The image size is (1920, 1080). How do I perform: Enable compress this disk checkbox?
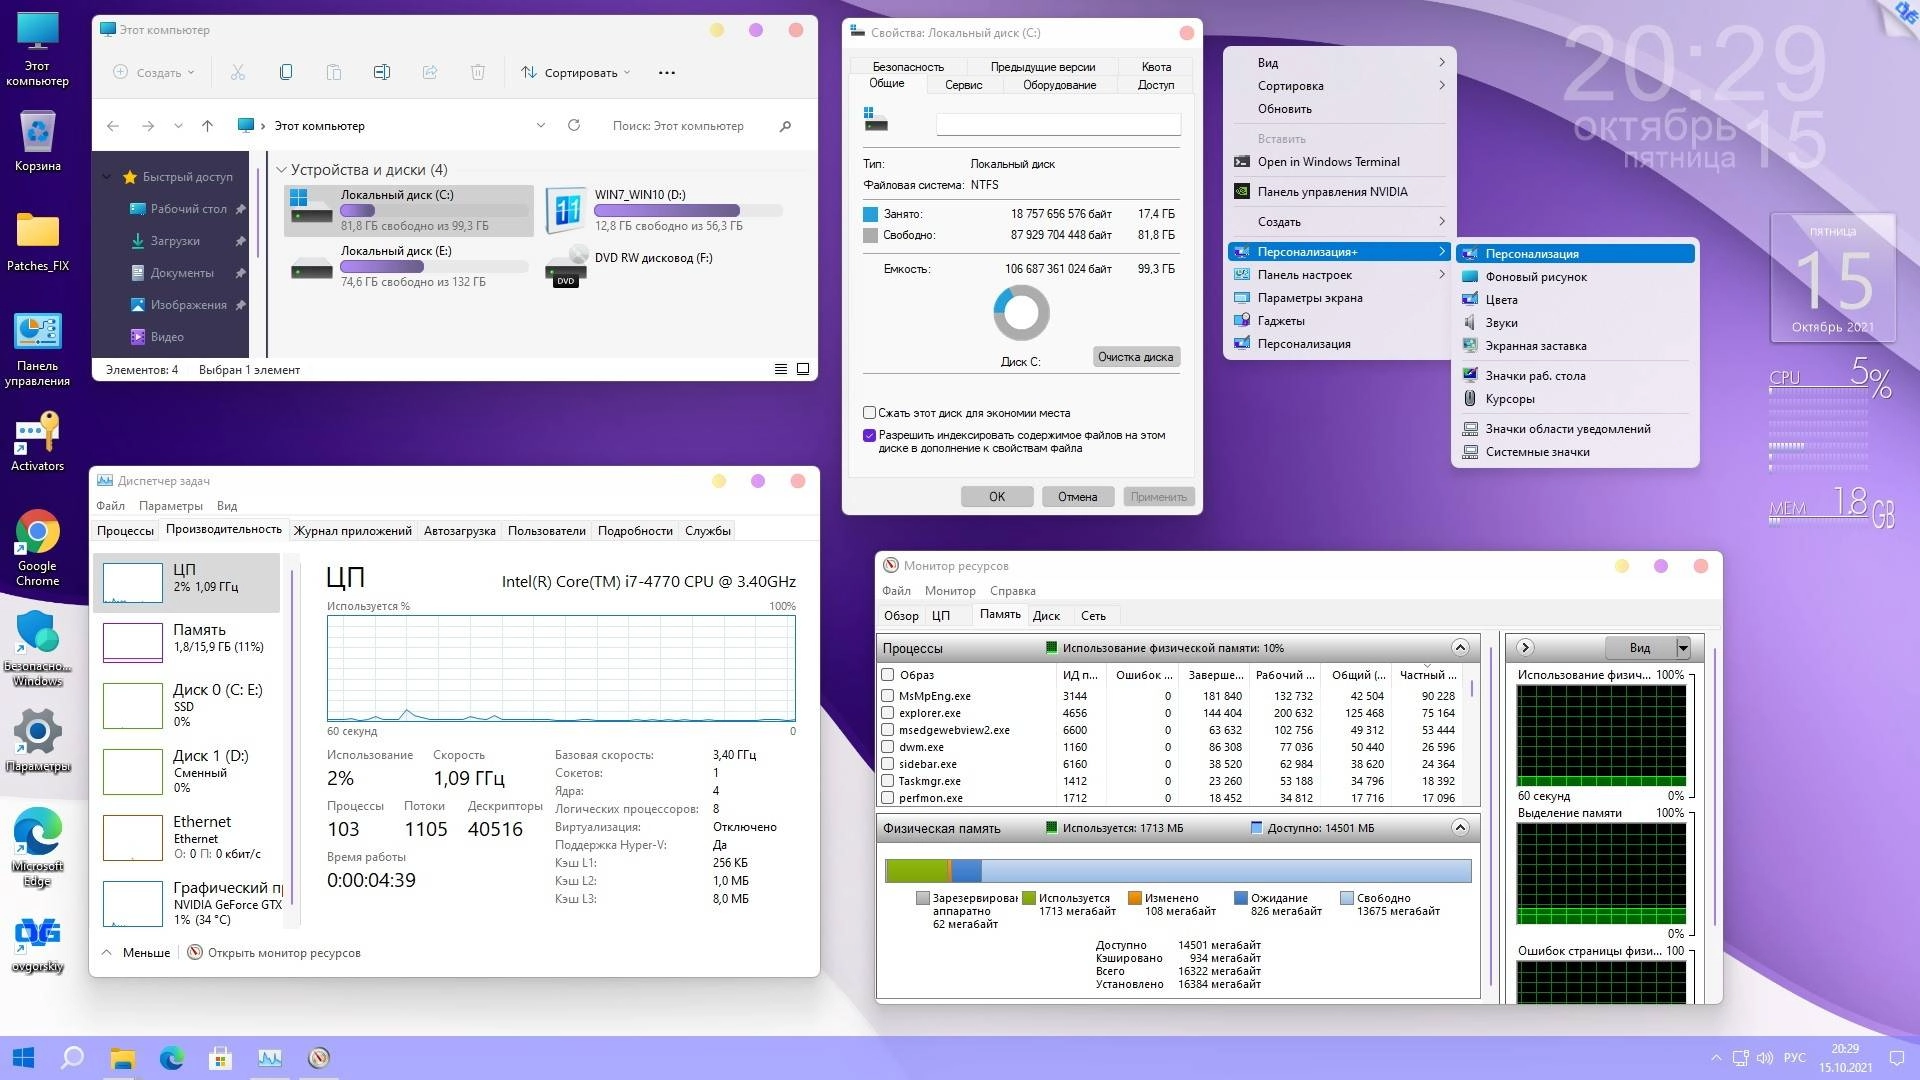click(x=869, y=412)
